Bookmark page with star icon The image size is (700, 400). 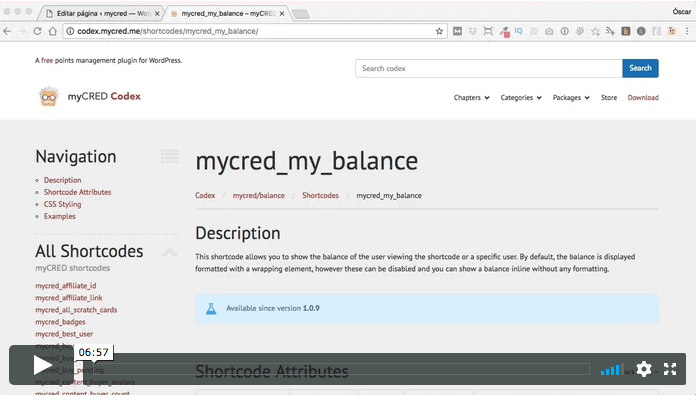(439, 31)
